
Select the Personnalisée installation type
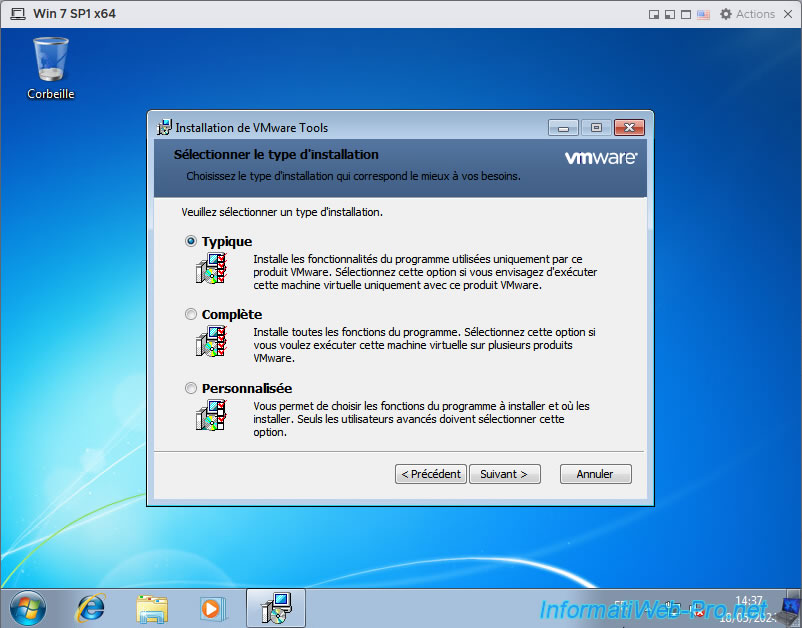[191, 388]
